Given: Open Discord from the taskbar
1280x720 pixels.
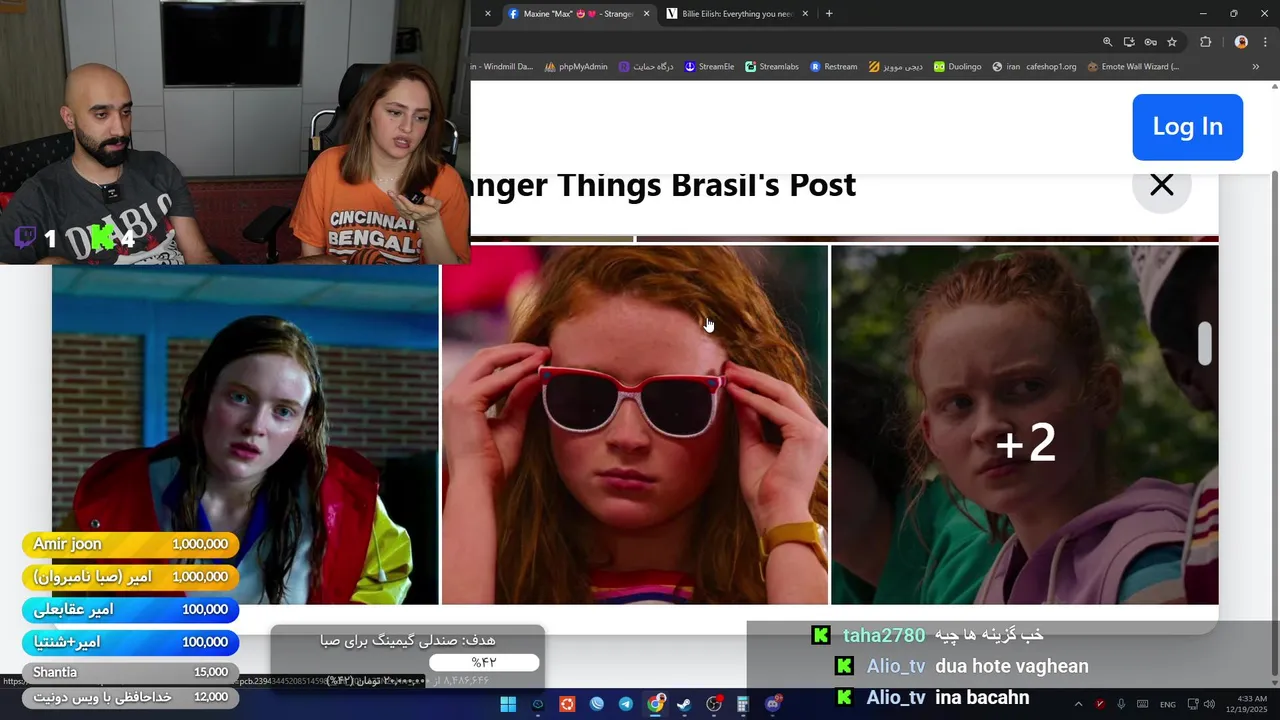Looking at the screenshot, I should click(x=773, y=704).
